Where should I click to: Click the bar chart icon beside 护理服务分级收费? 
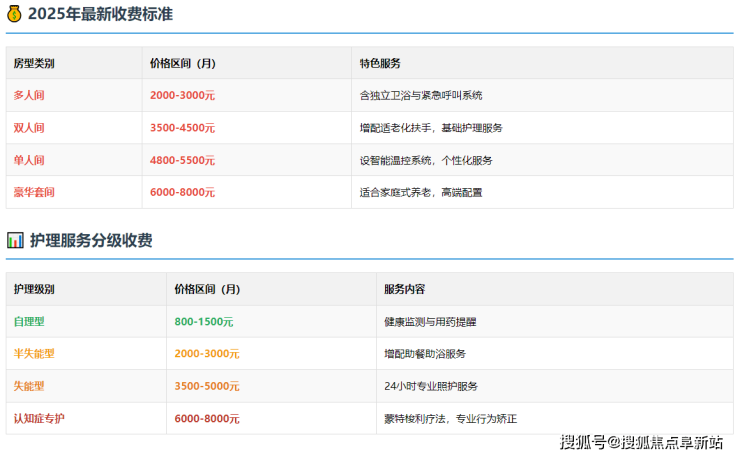tap(15, 240)
